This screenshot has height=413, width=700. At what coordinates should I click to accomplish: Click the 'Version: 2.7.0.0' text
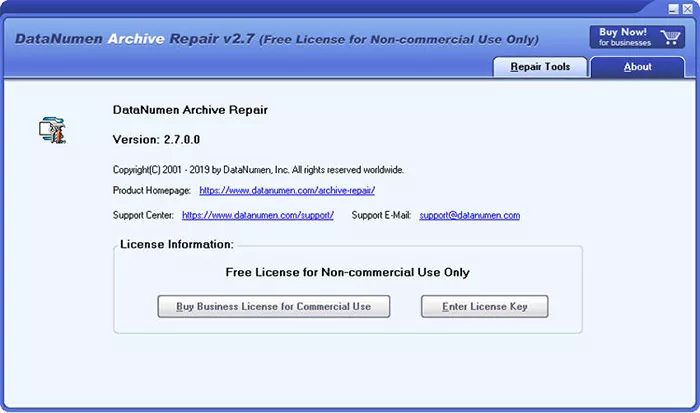[156, 140]
